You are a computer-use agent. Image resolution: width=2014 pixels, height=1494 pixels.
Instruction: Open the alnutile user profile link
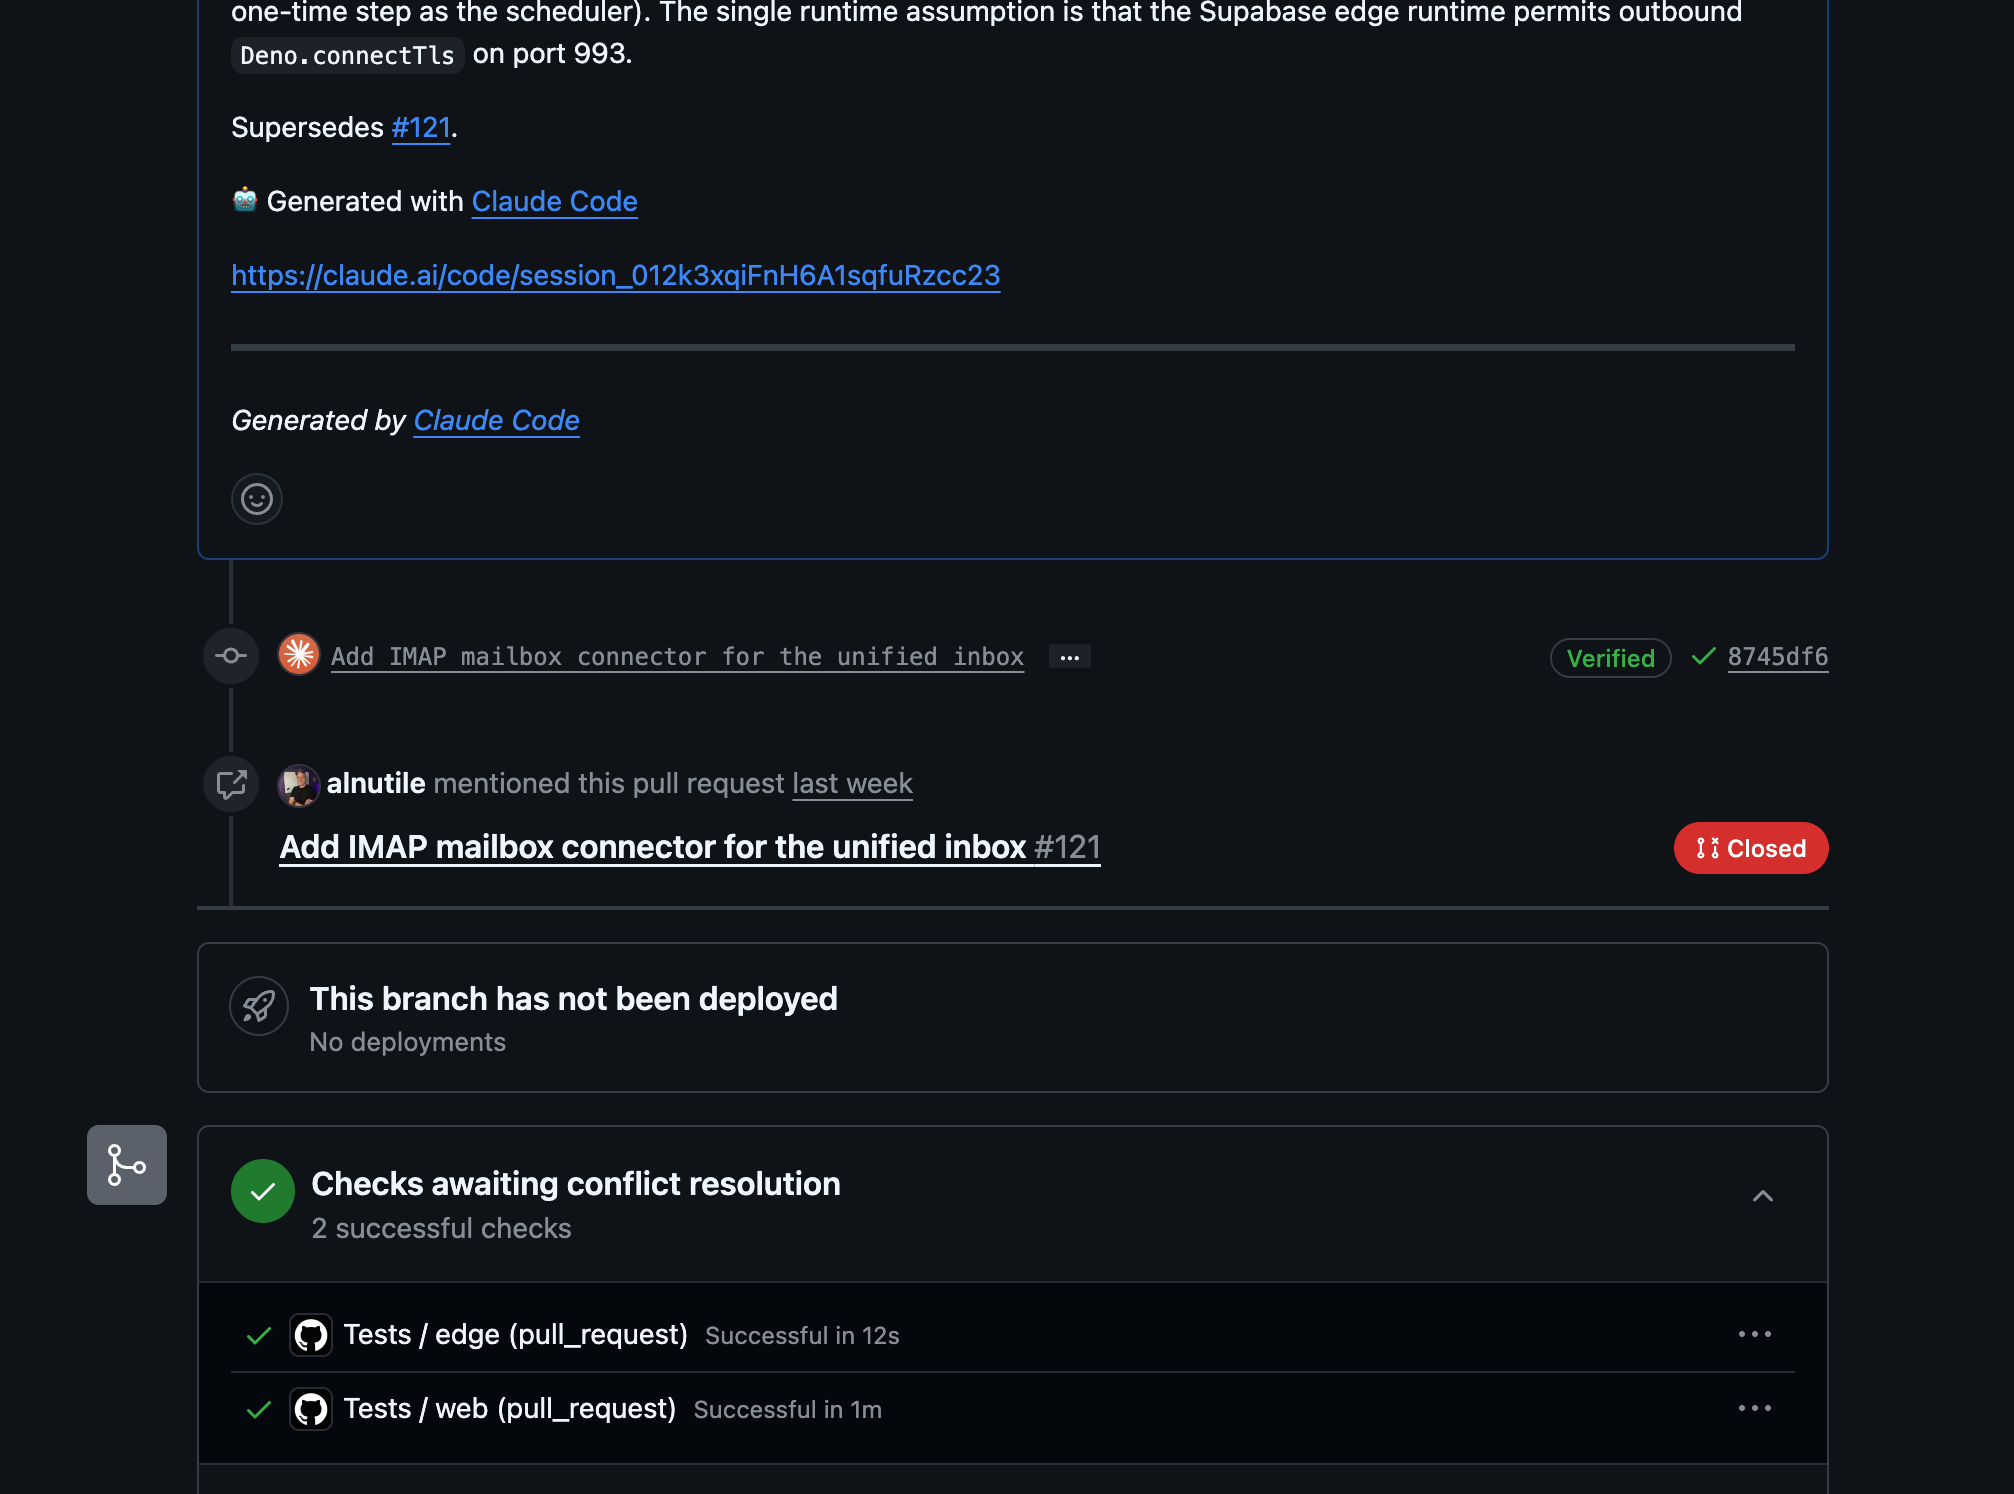376,783
